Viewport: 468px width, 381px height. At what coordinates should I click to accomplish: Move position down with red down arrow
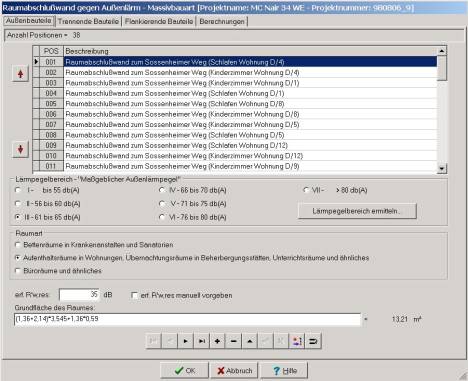click(20, 149)
